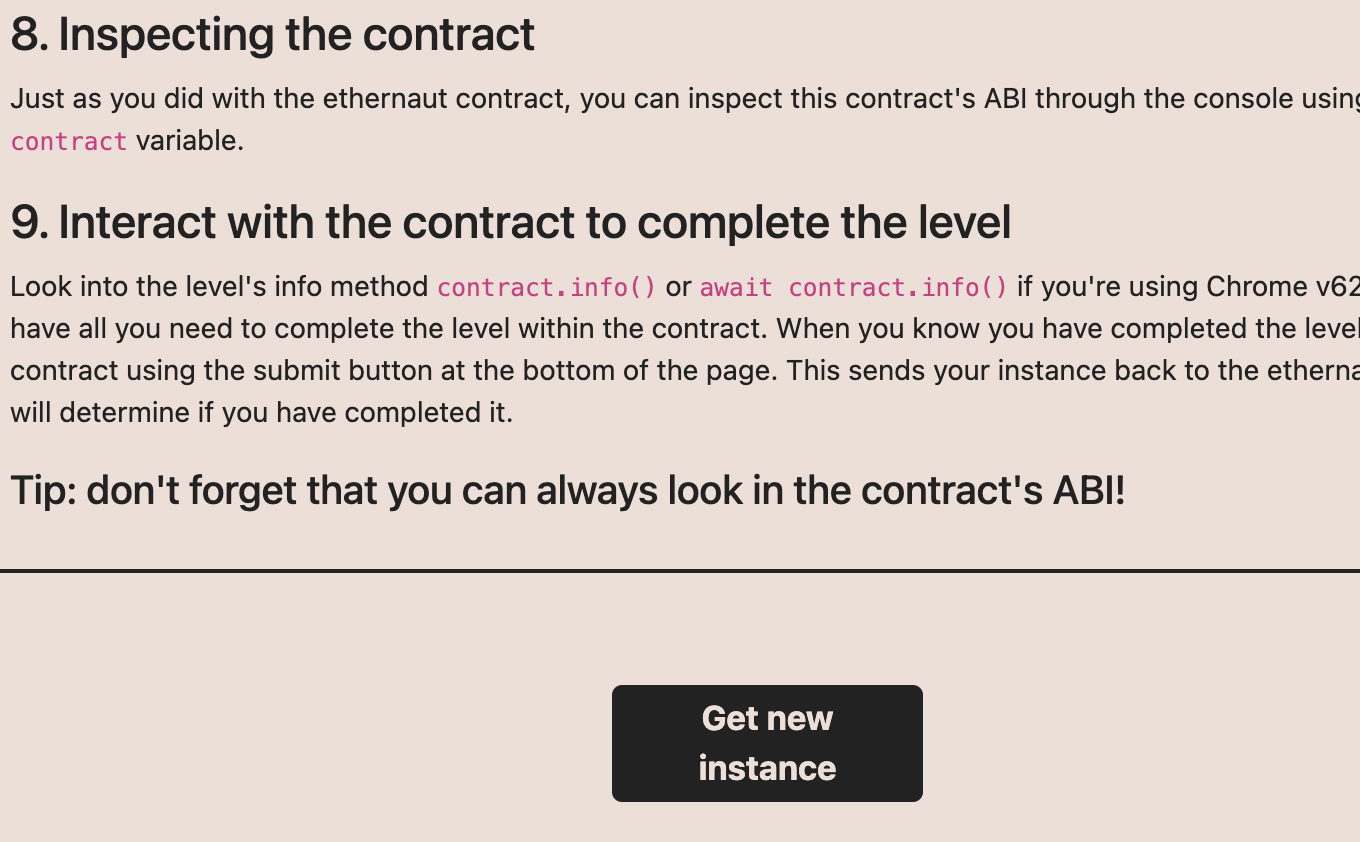Click the pink "contract" code word before "variable"

(x=69, y=141)
